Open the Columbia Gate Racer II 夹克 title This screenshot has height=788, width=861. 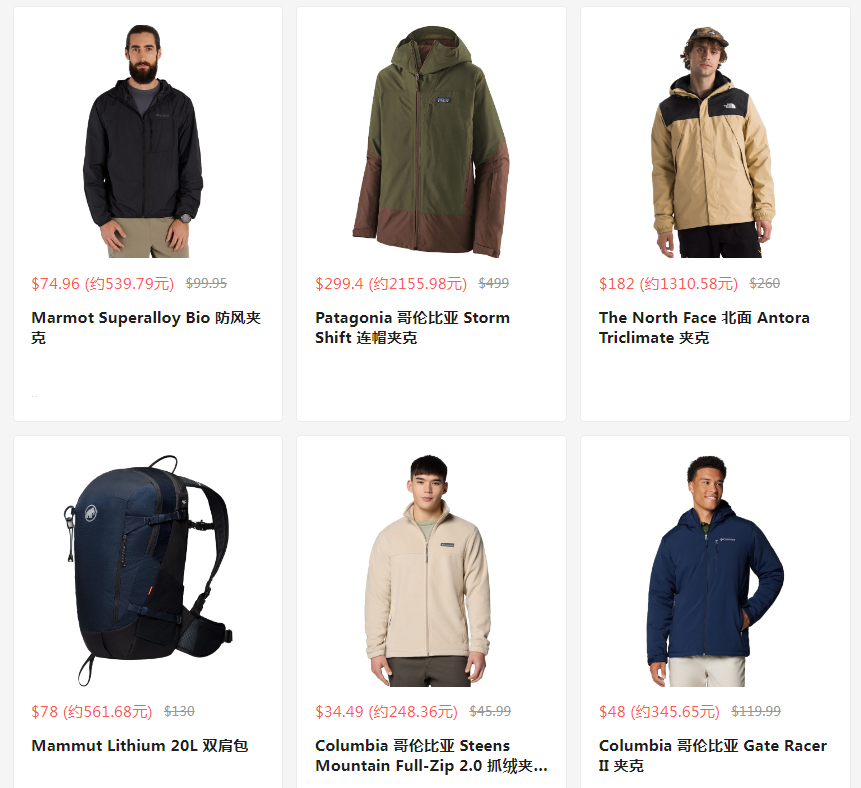[x=713, y=755]
